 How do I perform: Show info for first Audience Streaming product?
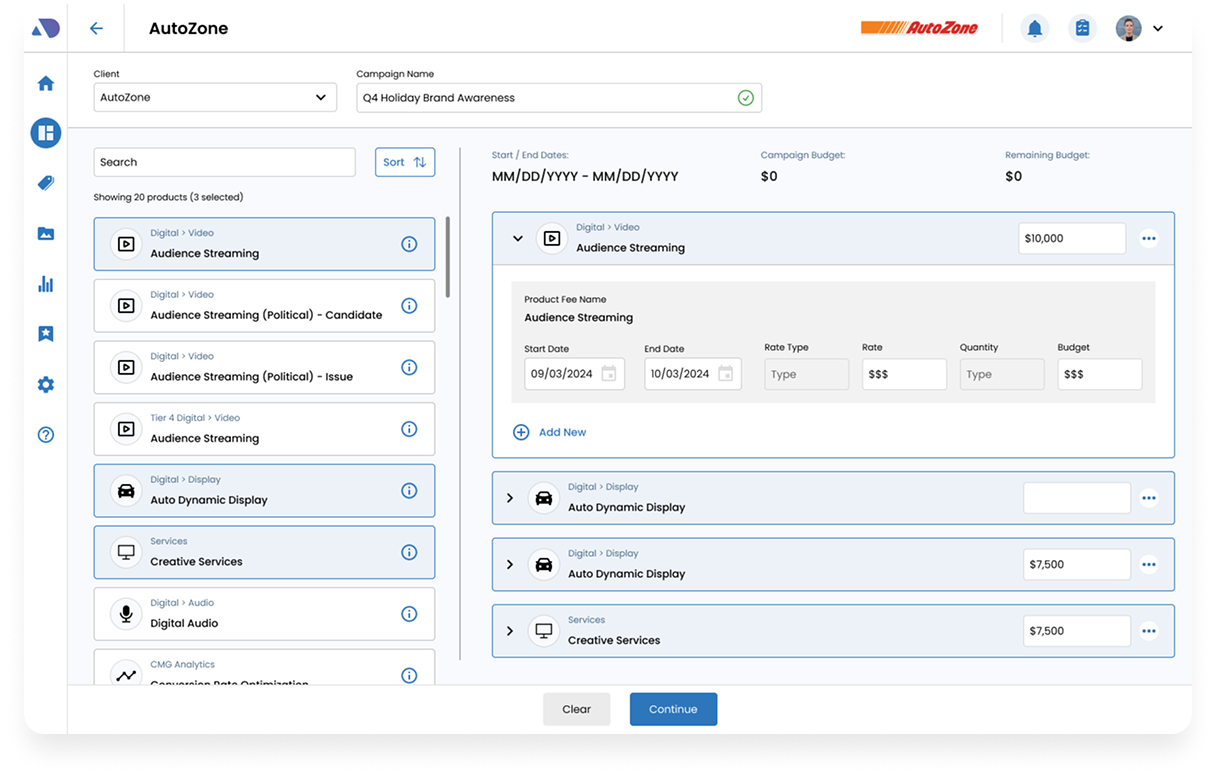[409, 244]
